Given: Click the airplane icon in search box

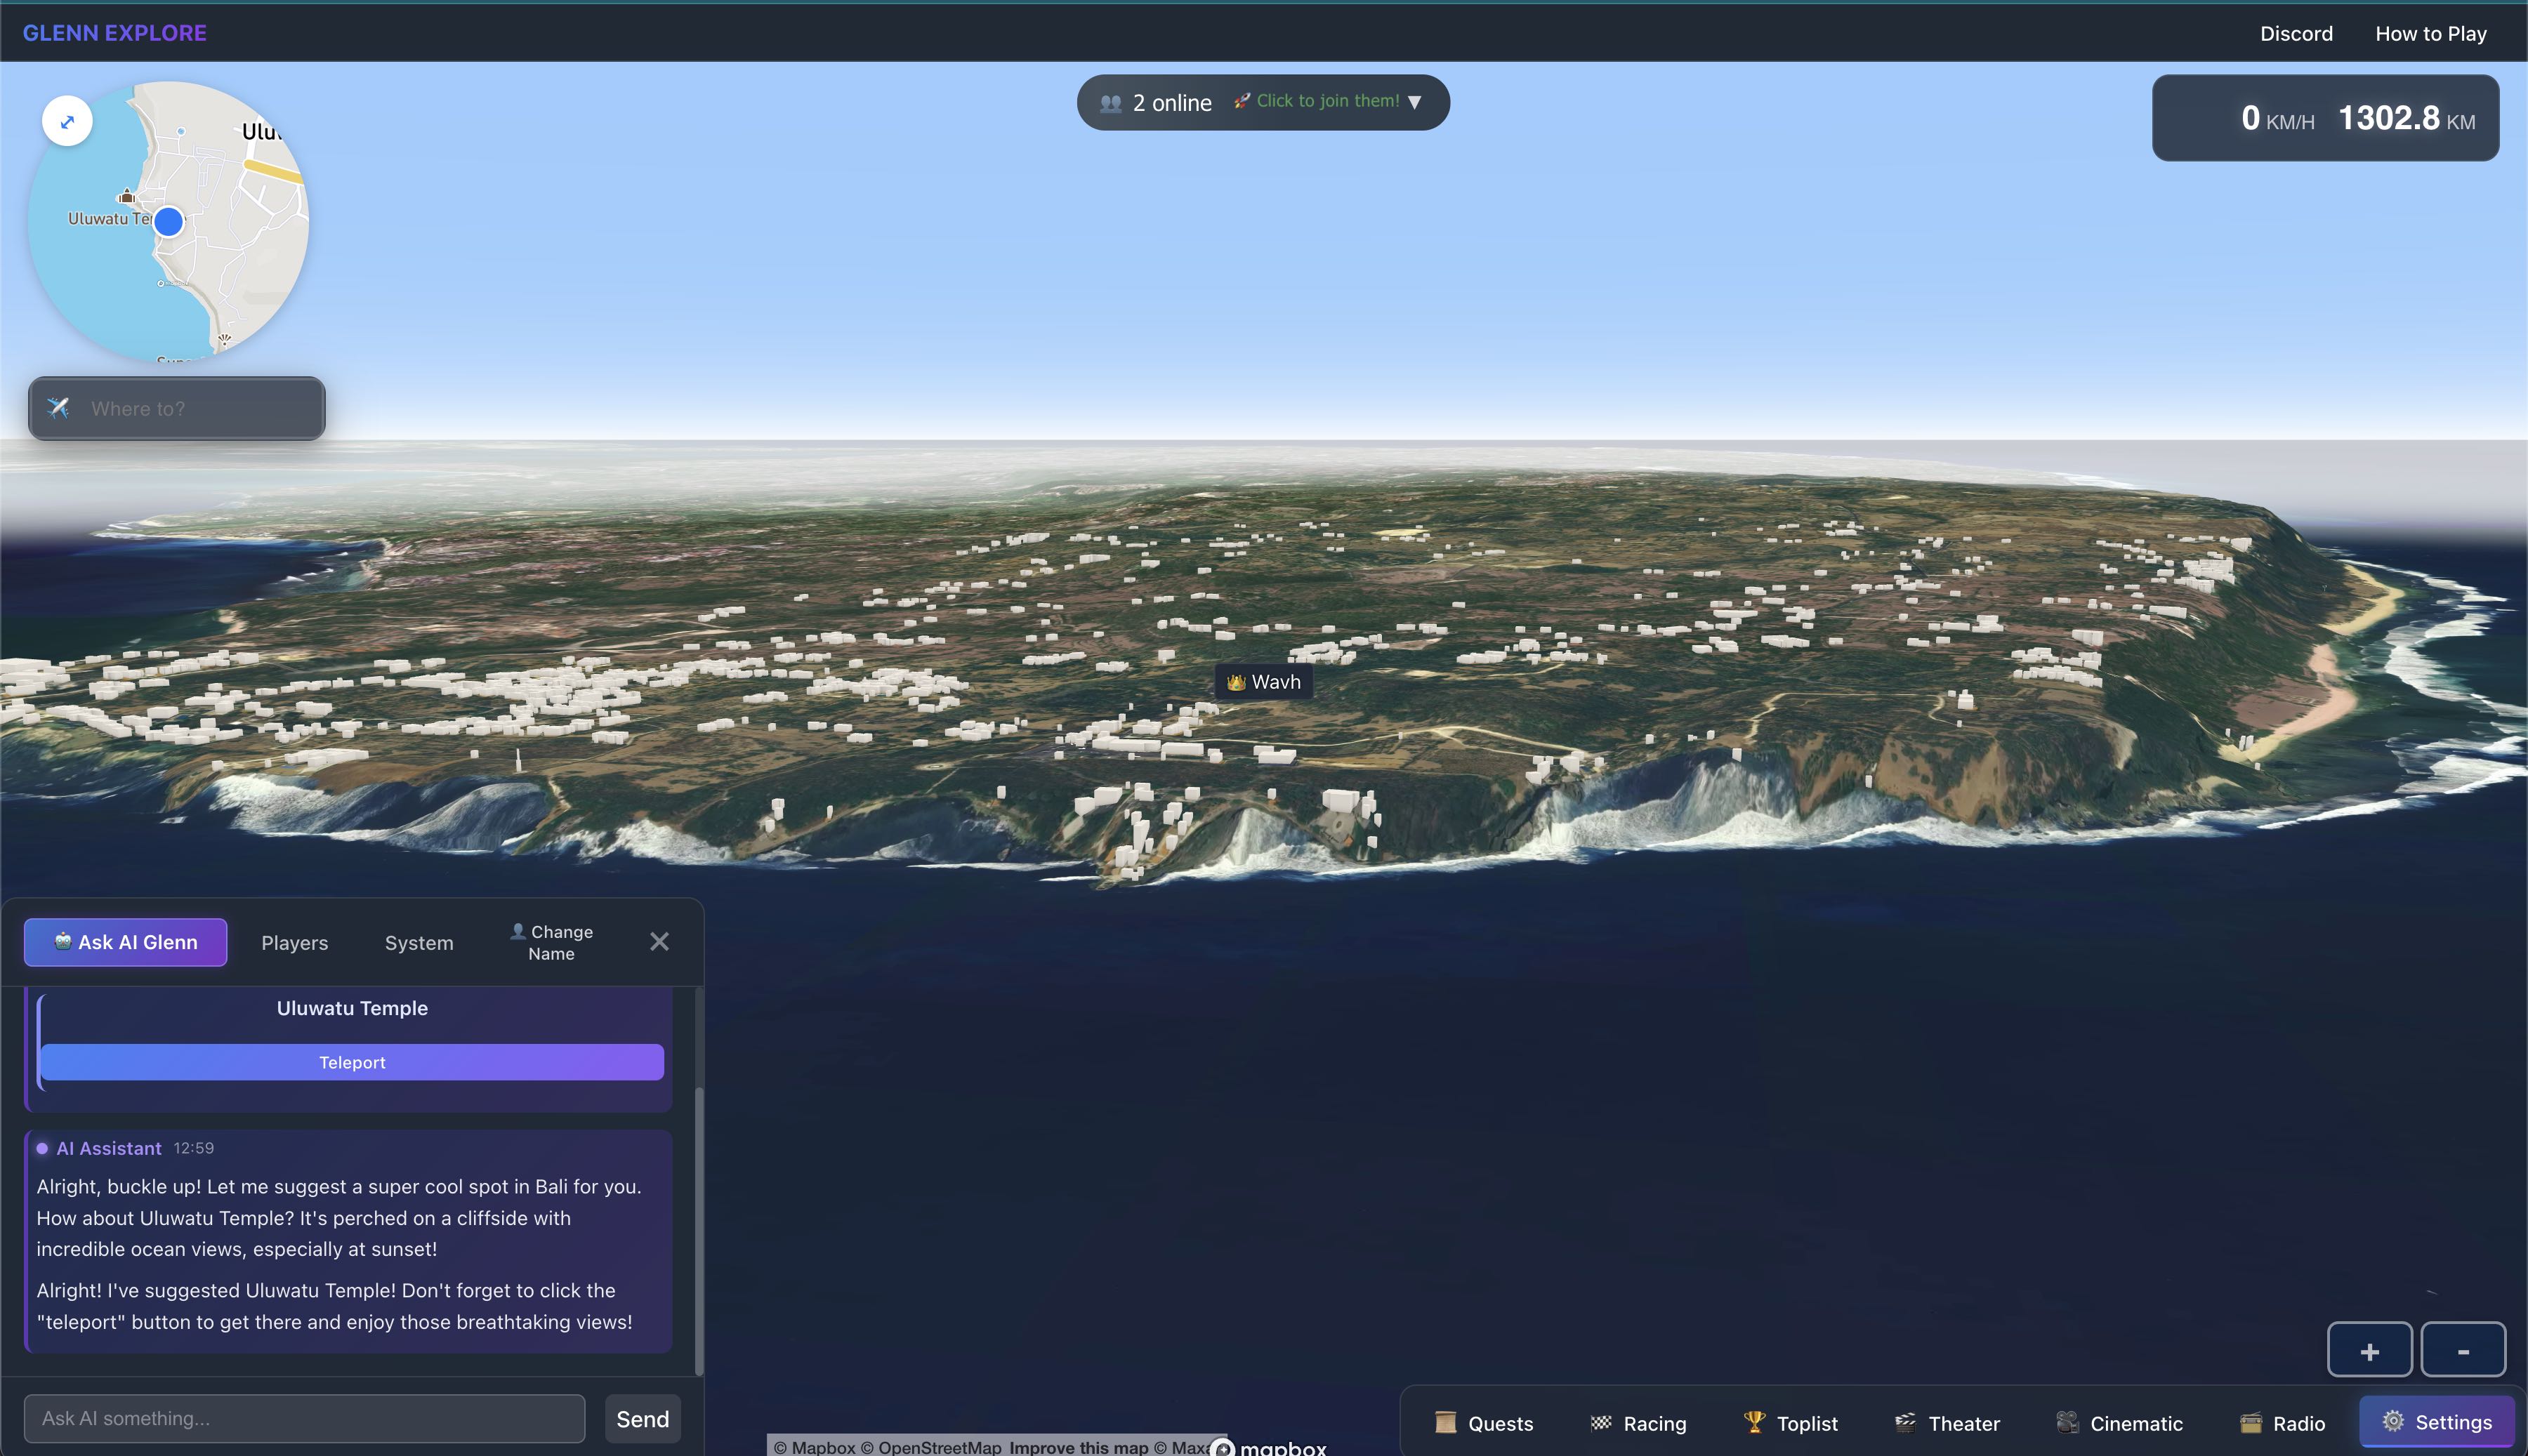Looking at the screenshot, I should click(59, 408).
